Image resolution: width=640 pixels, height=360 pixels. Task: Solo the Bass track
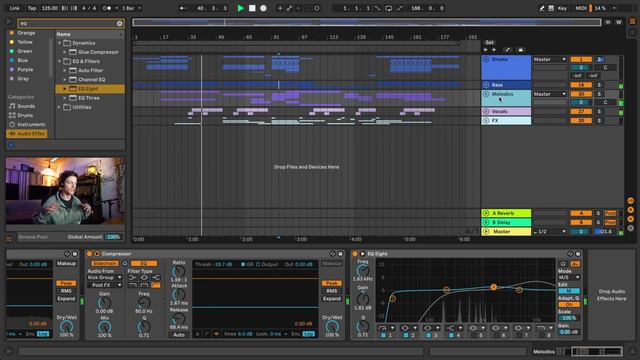pyautogui.click(x=600, y=85)
